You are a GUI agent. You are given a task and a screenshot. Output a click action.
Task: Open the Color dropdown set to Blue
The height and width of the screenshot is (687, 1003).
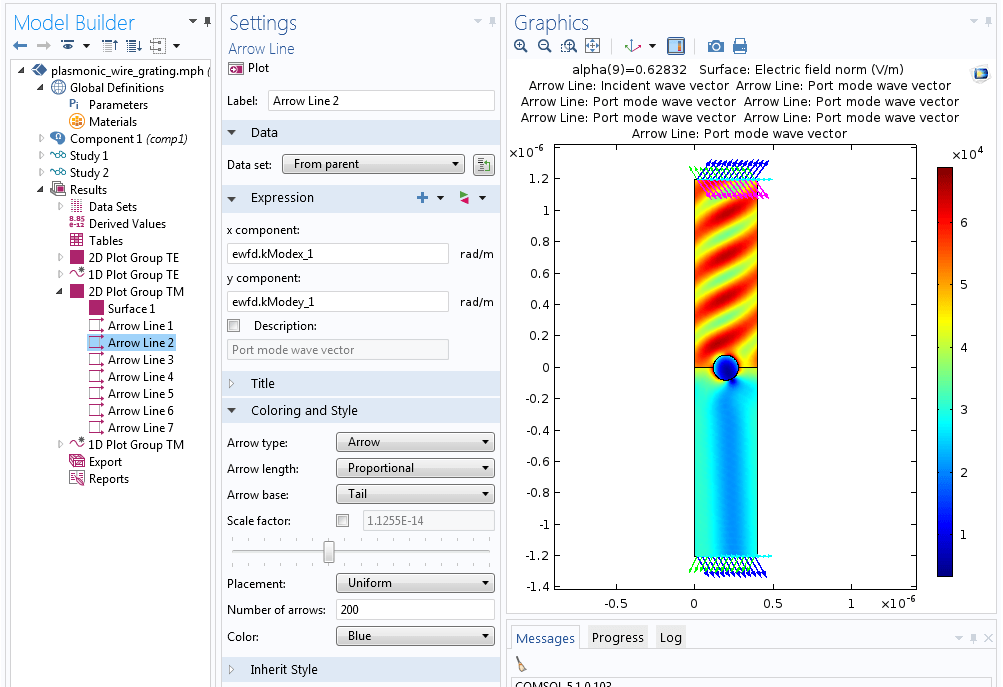tap(415, 636)
